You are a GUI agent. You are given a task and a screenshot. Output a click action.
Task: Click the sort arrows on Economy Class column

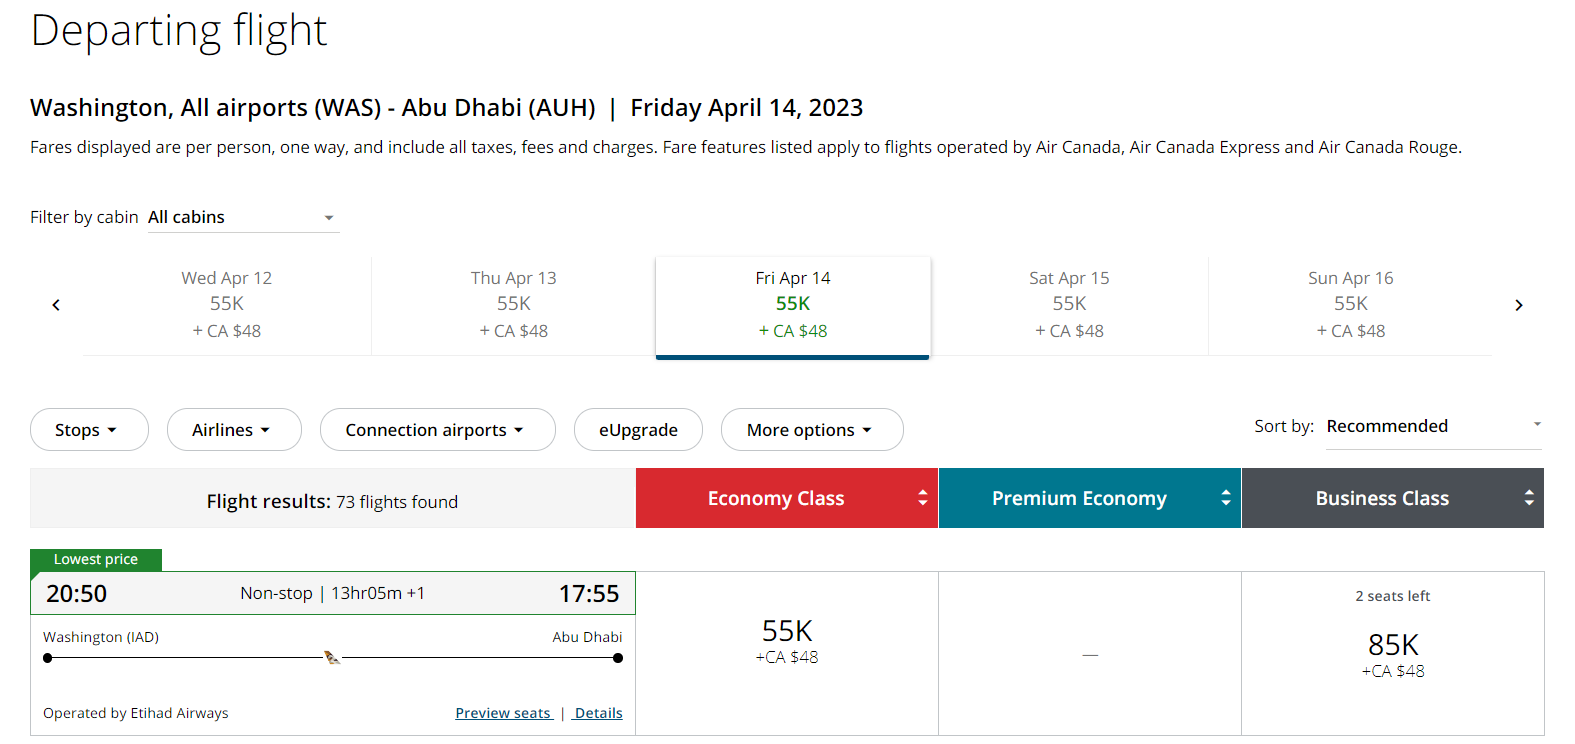click(922, 497)
